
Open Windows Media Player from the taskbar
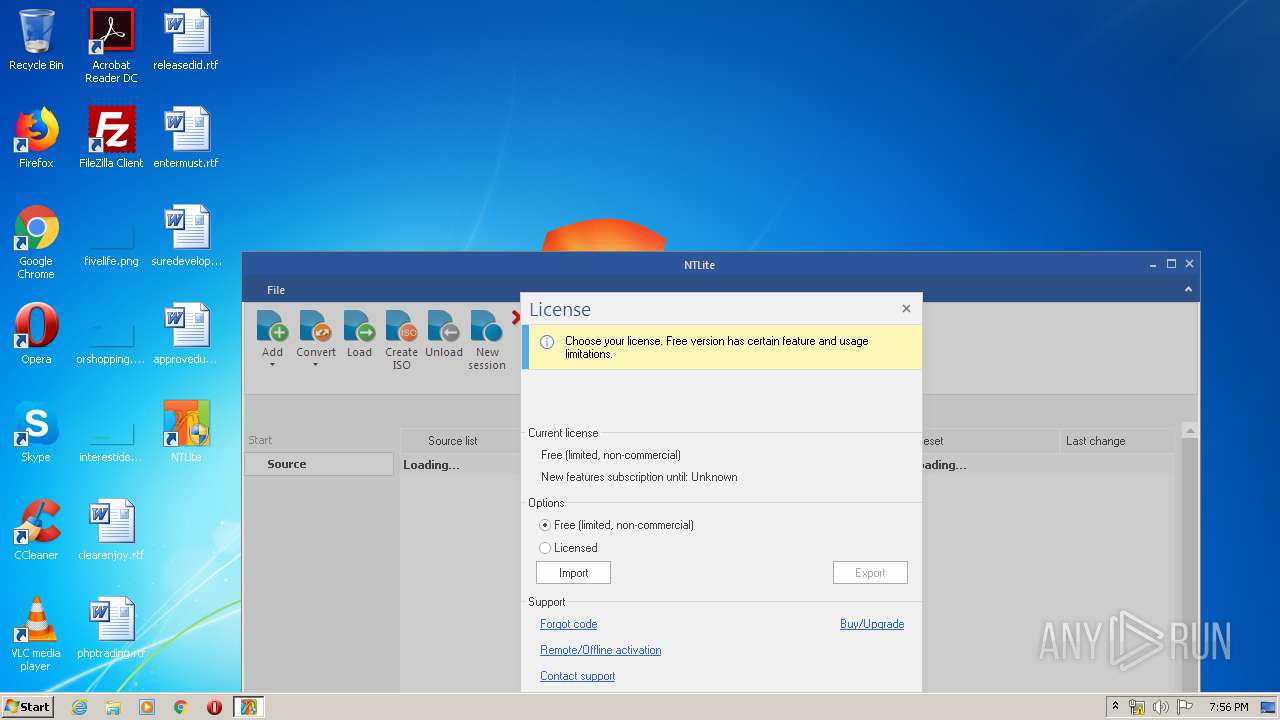coord(147,707)
